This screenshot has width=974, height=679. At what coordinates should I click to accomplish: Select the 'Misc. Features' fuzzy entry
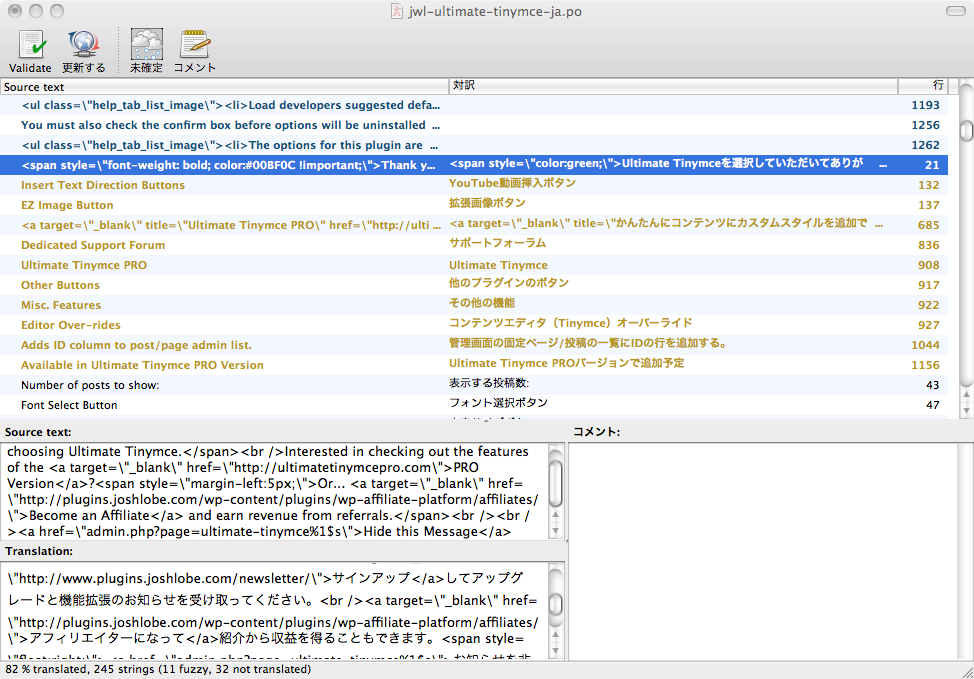pyautogui.click(x=61, y=305)
